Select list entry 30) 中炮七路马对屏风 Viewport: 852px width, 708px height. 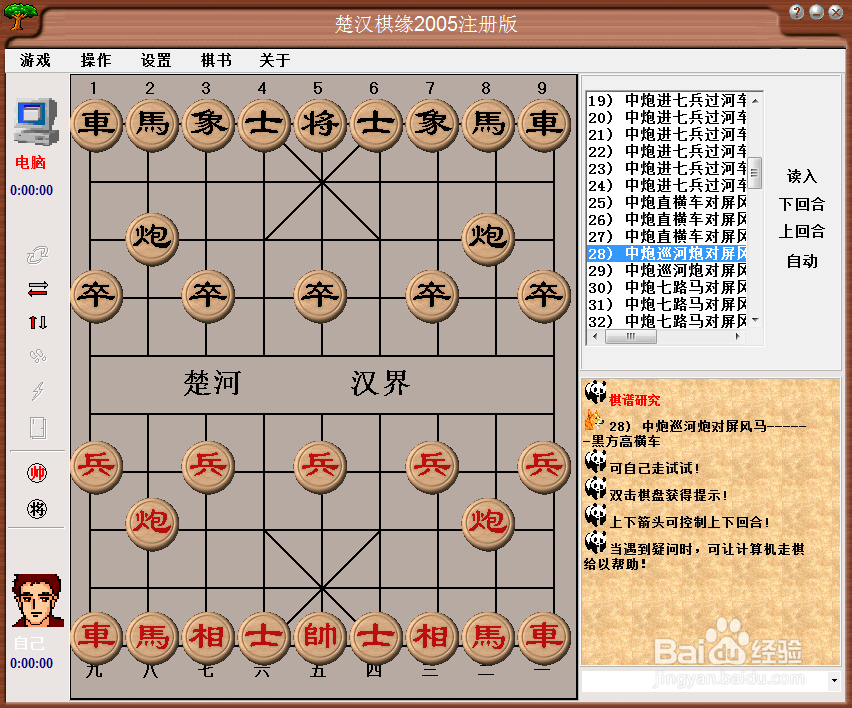click(x=667, y=287)
